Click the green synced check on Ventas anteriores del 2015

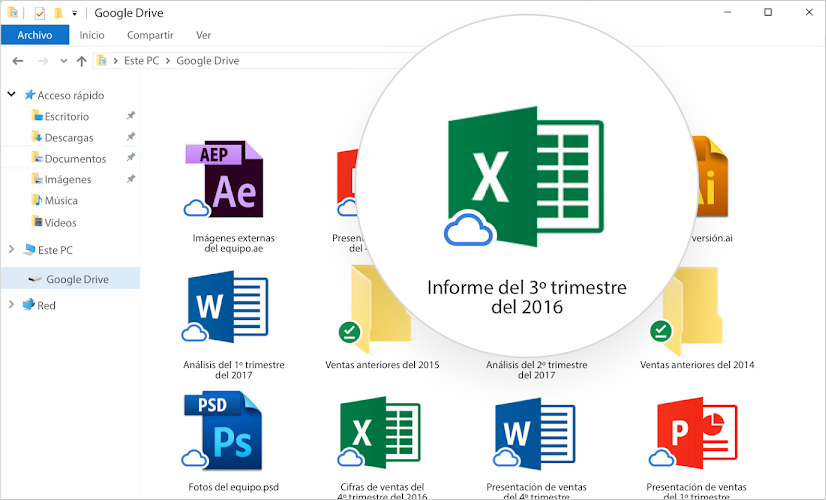coord(350,332)
